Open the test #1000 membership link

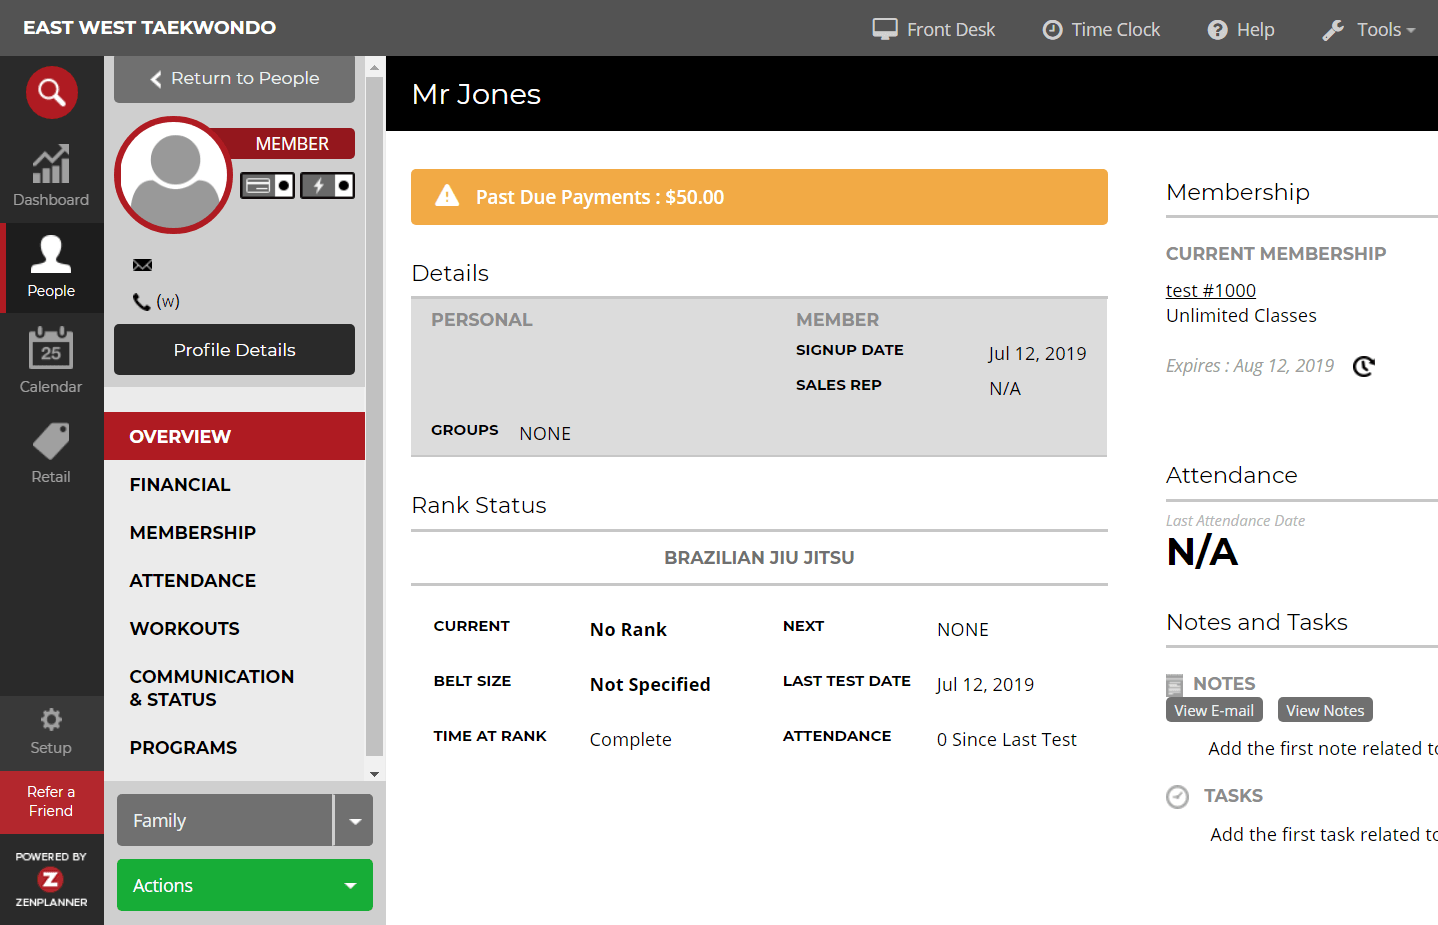coord(1210,290)
